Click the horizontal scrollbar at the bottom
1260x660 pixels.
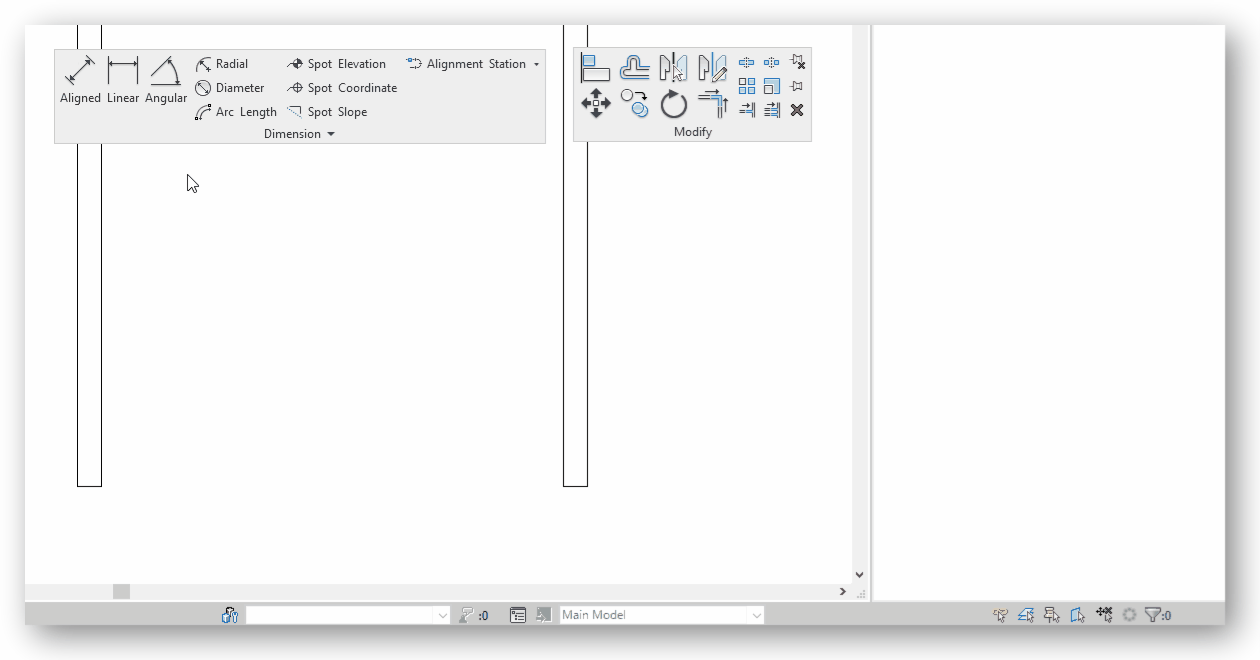(x=120, y=591)
